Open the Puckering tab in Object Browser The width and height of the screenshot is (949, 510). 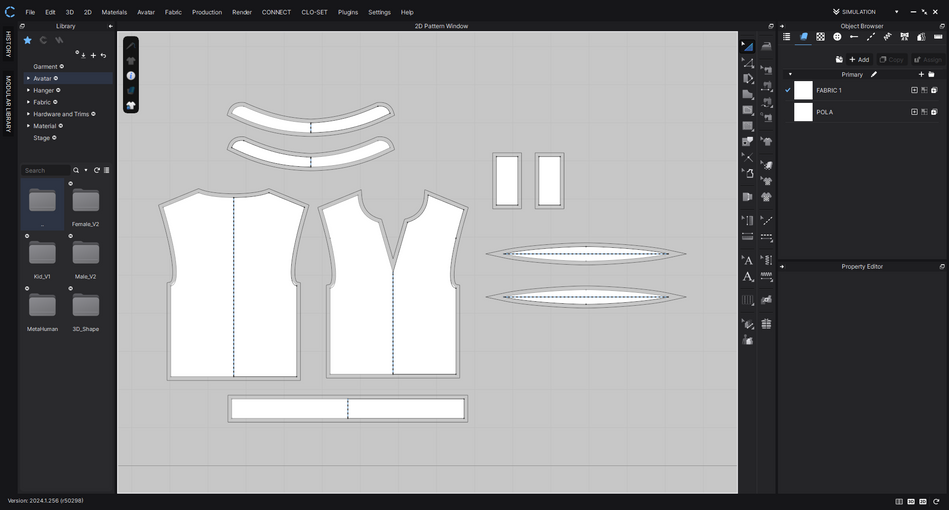coord(887,37)
